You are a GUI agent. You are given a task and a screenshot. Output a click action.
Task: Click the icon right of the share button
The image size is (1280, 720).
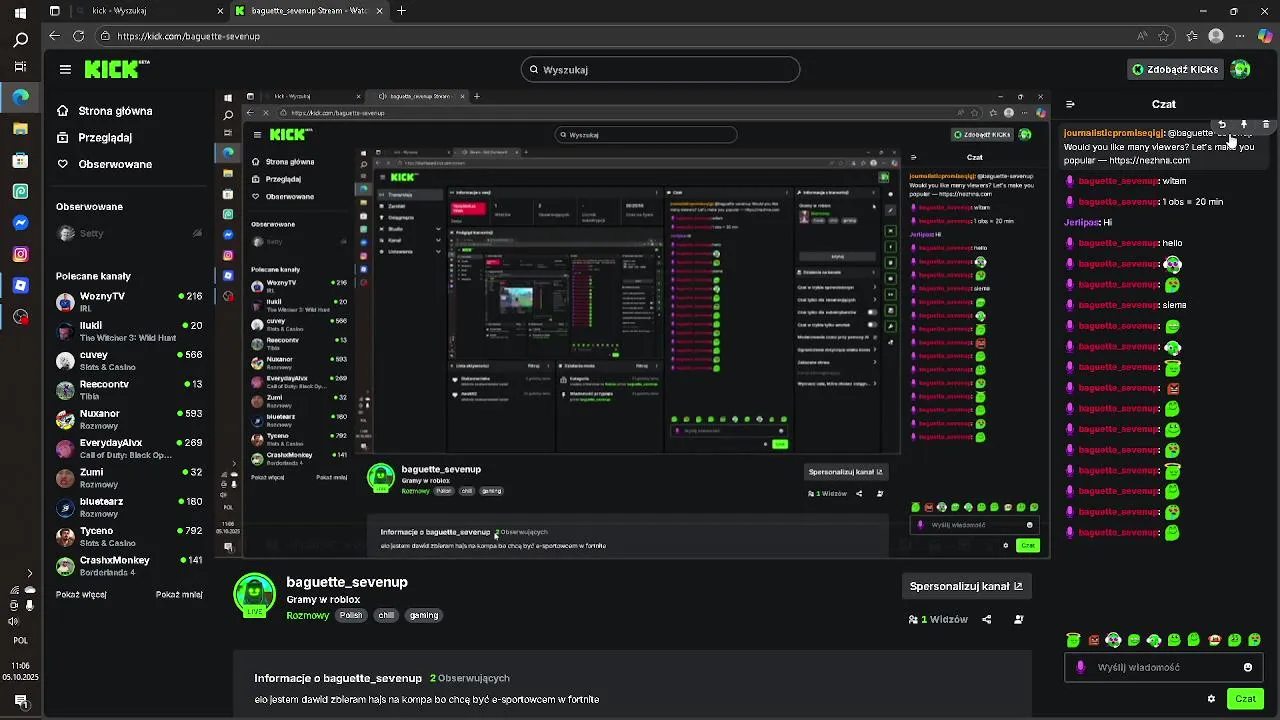pos(1019,619)
